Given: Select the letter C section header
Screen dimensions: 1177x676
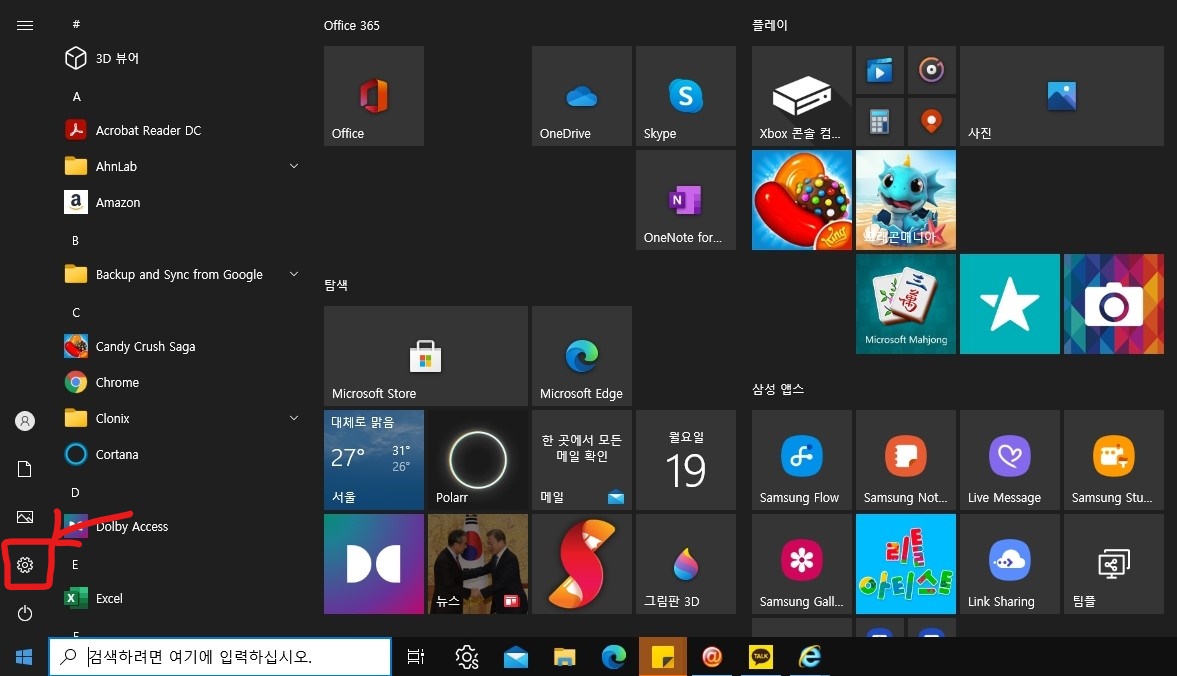Looking at the screenshot, I should (76, 313).
